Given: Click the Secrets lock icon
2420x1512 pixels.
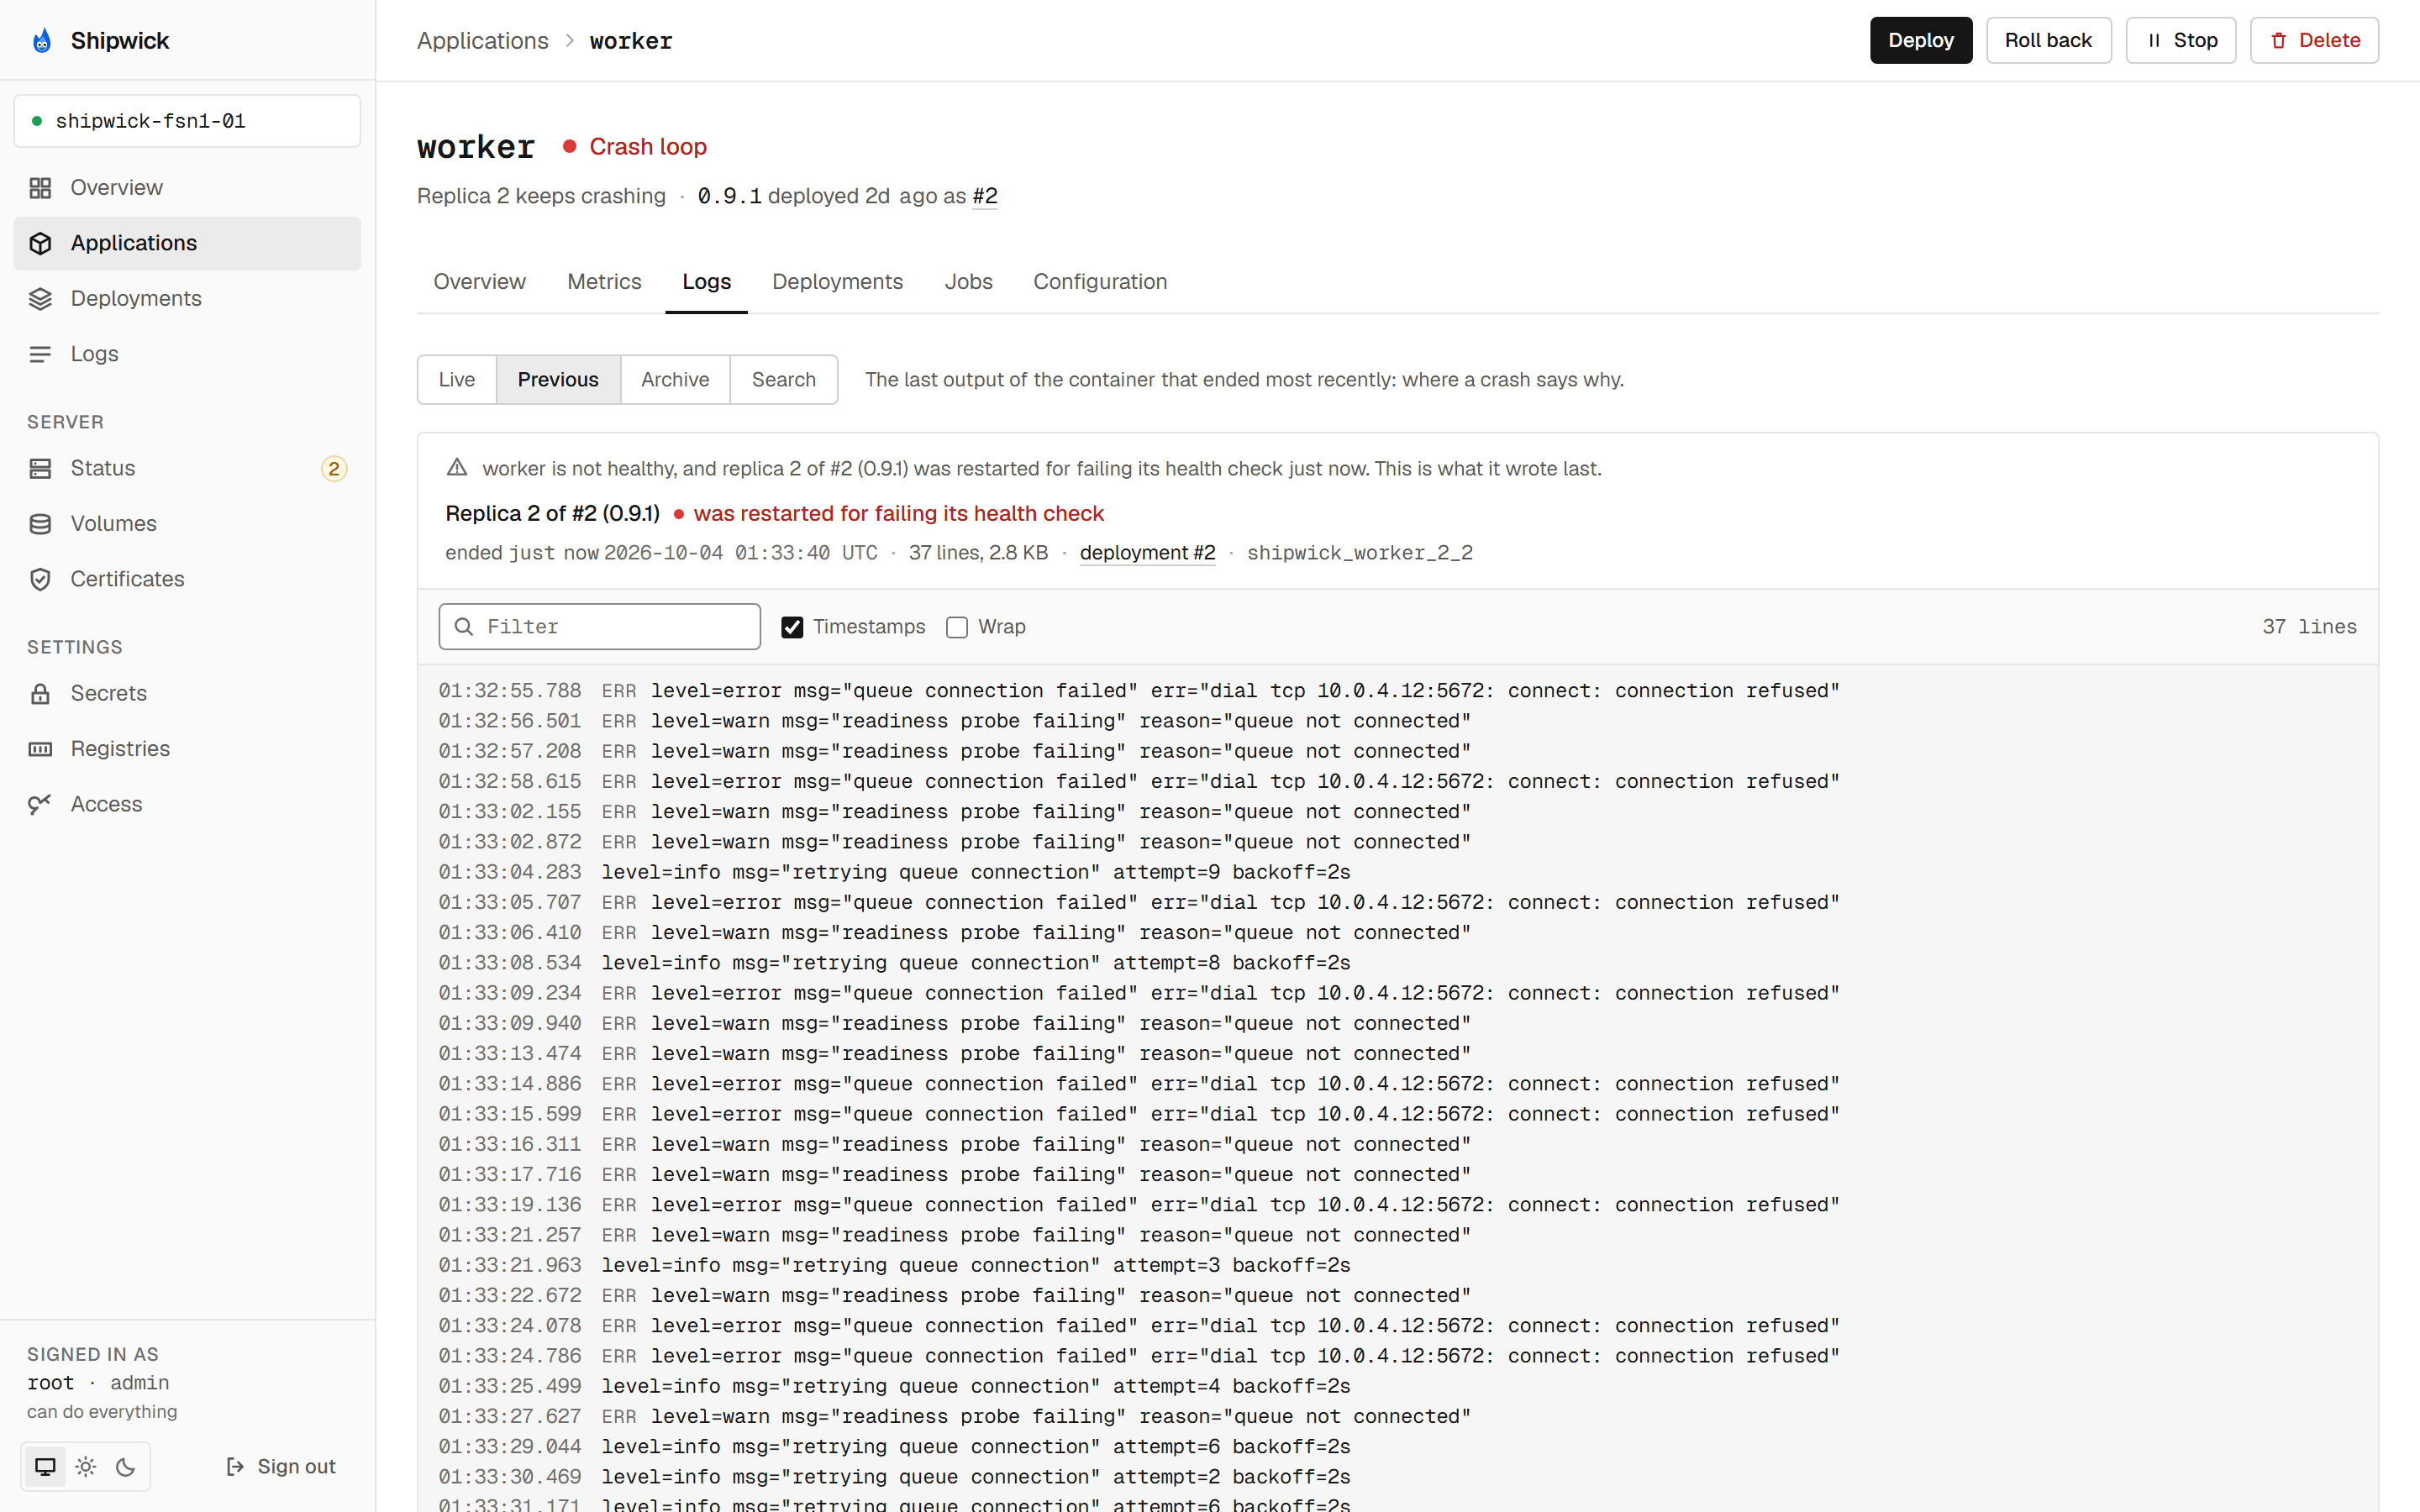Looking at the screenshot, I should coord(40,693).
